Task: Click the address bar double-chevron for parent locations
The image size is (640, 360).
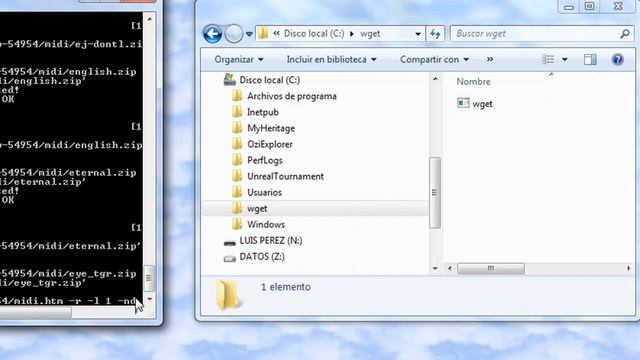Action: coord(276,33)
